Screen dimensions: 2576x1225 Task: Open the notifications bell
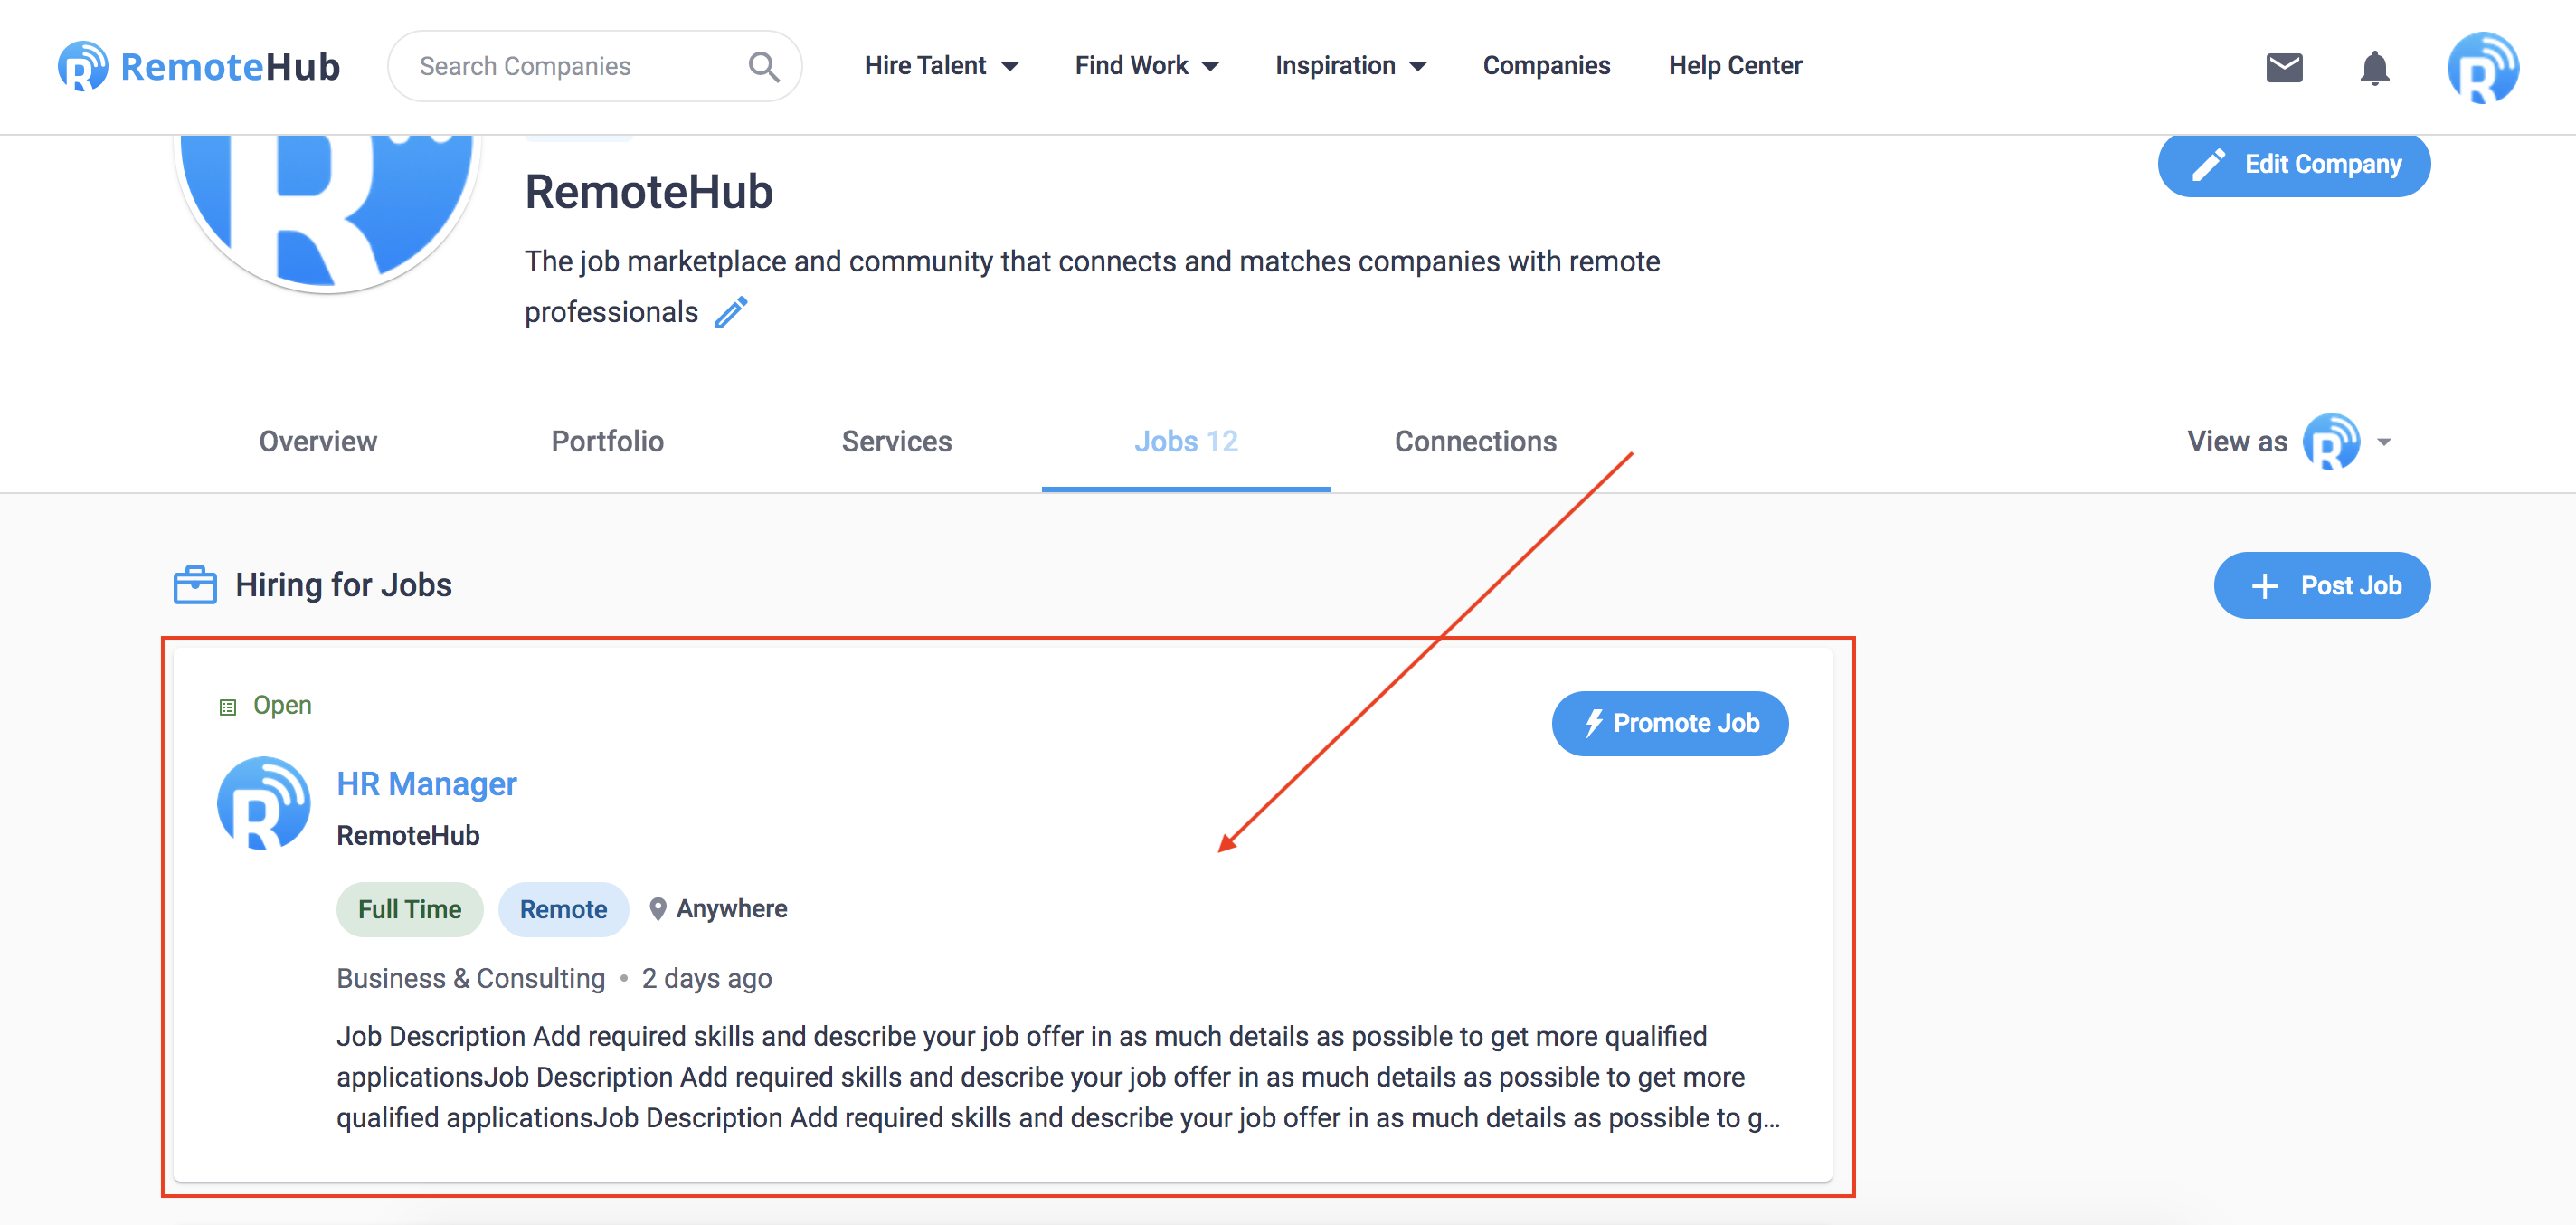(2374, 67)
